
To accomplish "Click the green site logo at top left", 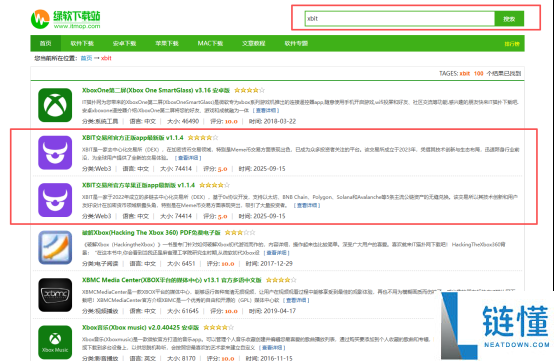I will tap(66, 19).
